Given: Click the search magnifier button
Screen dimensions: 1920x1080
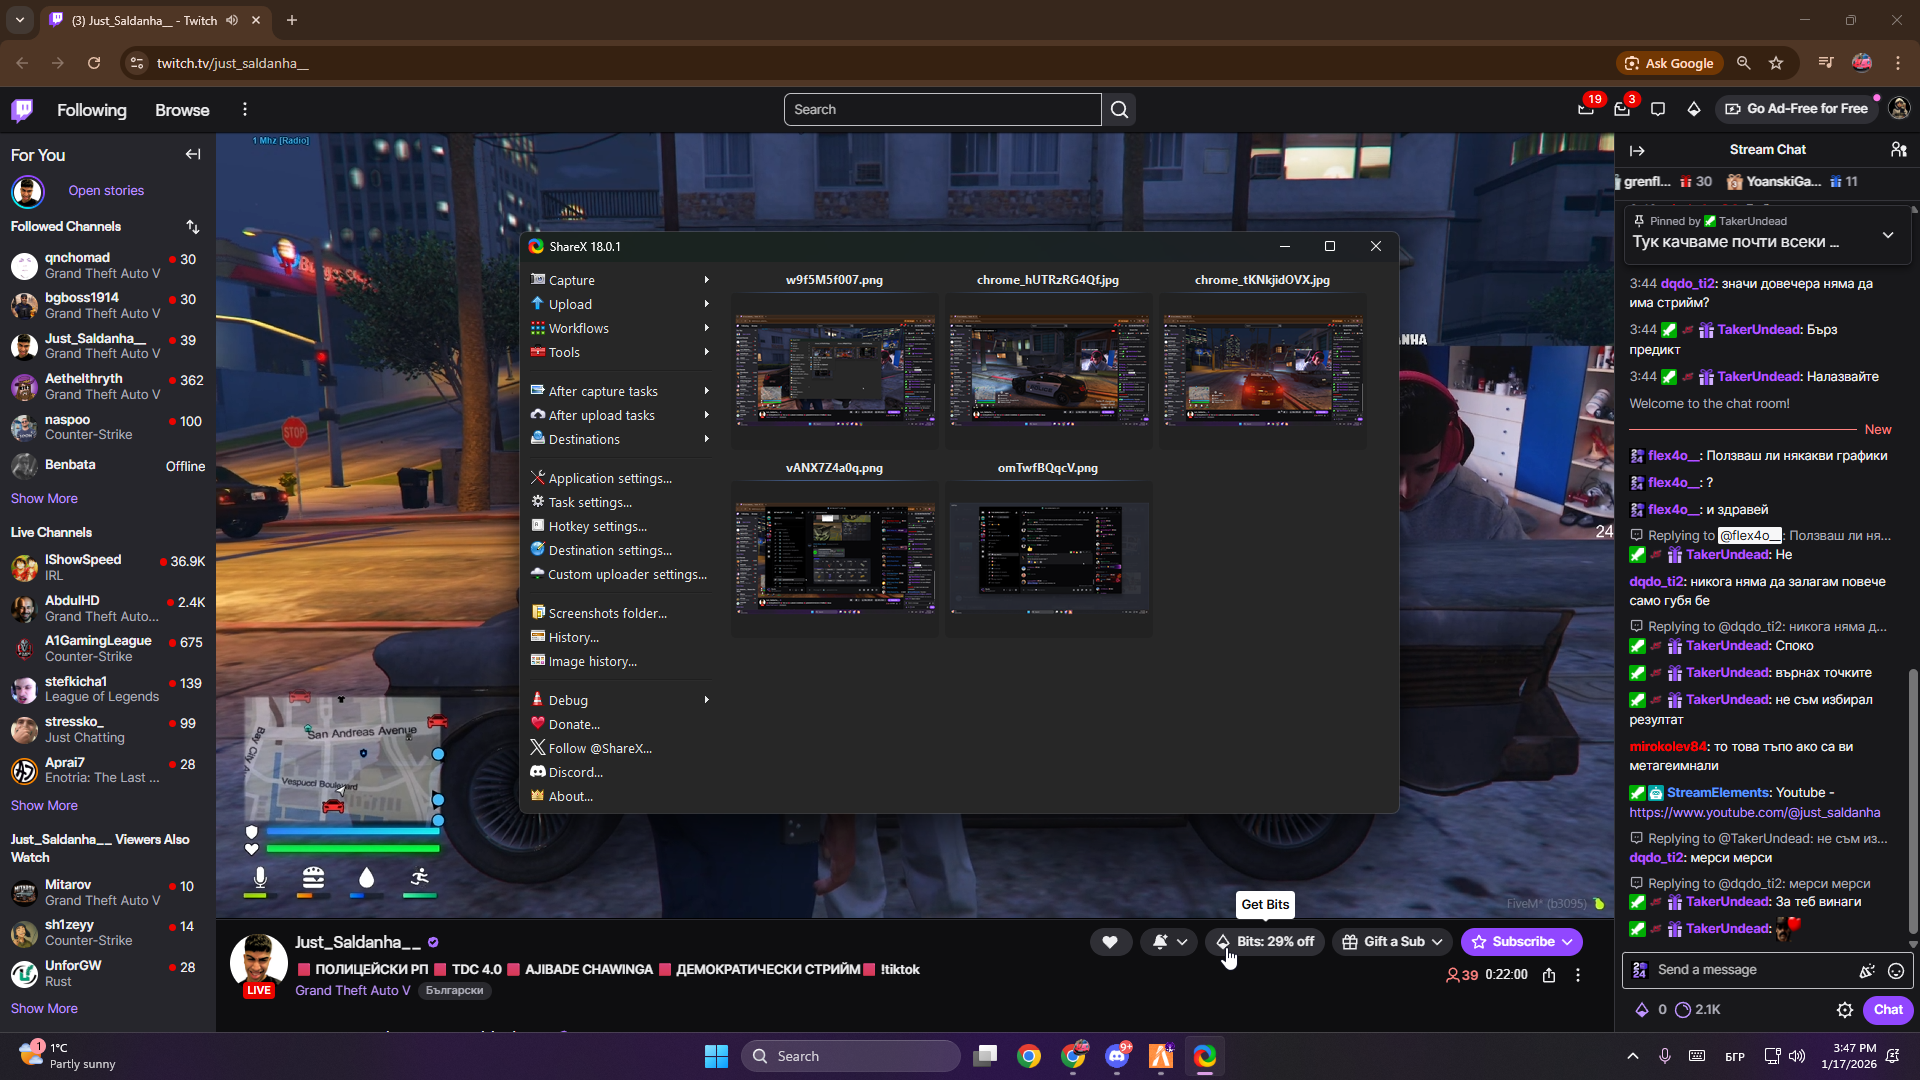Looking at the screenshot, I should pos(1119,110).
